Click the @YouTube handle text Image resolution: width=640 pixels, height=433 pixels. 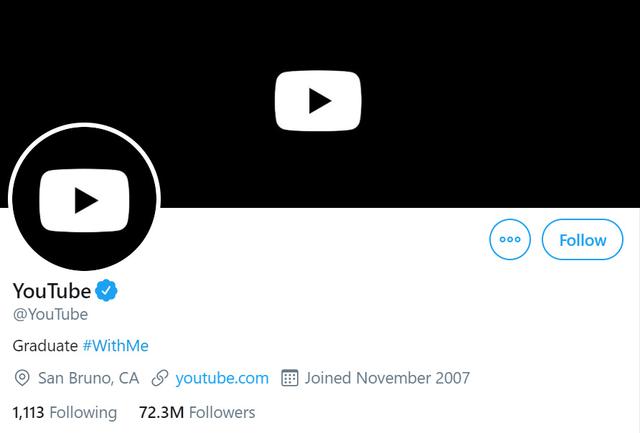click(x=50, y=314)
